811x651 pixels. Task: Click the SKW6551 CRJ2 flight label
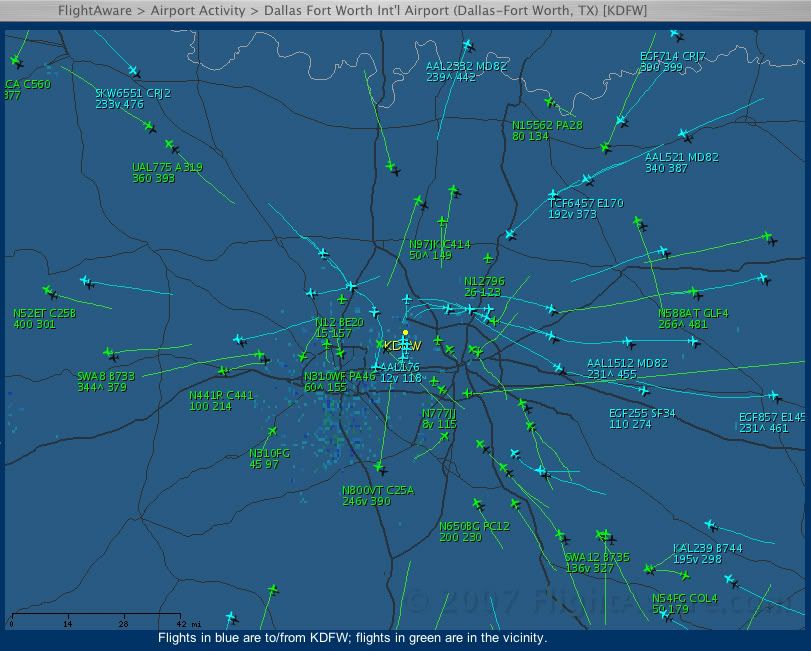point(133,99)
